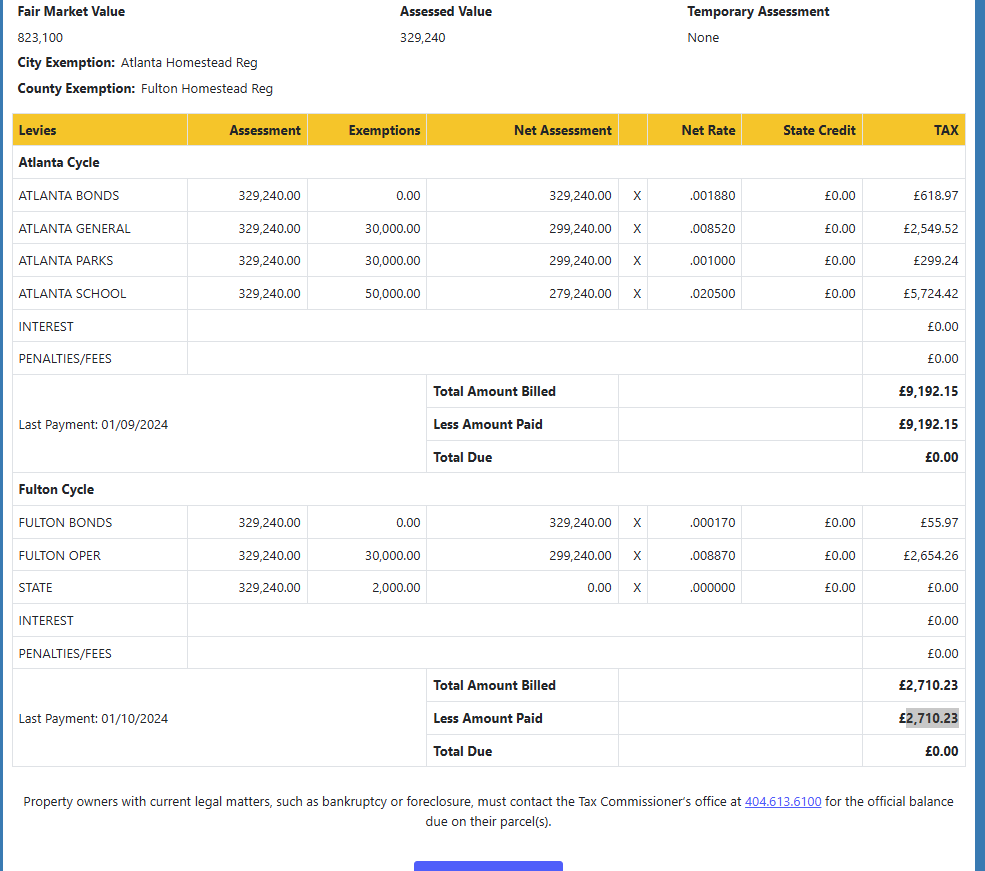Click the Levies column header
This screenshot has height=871, width=985.
tap(38, 130)
